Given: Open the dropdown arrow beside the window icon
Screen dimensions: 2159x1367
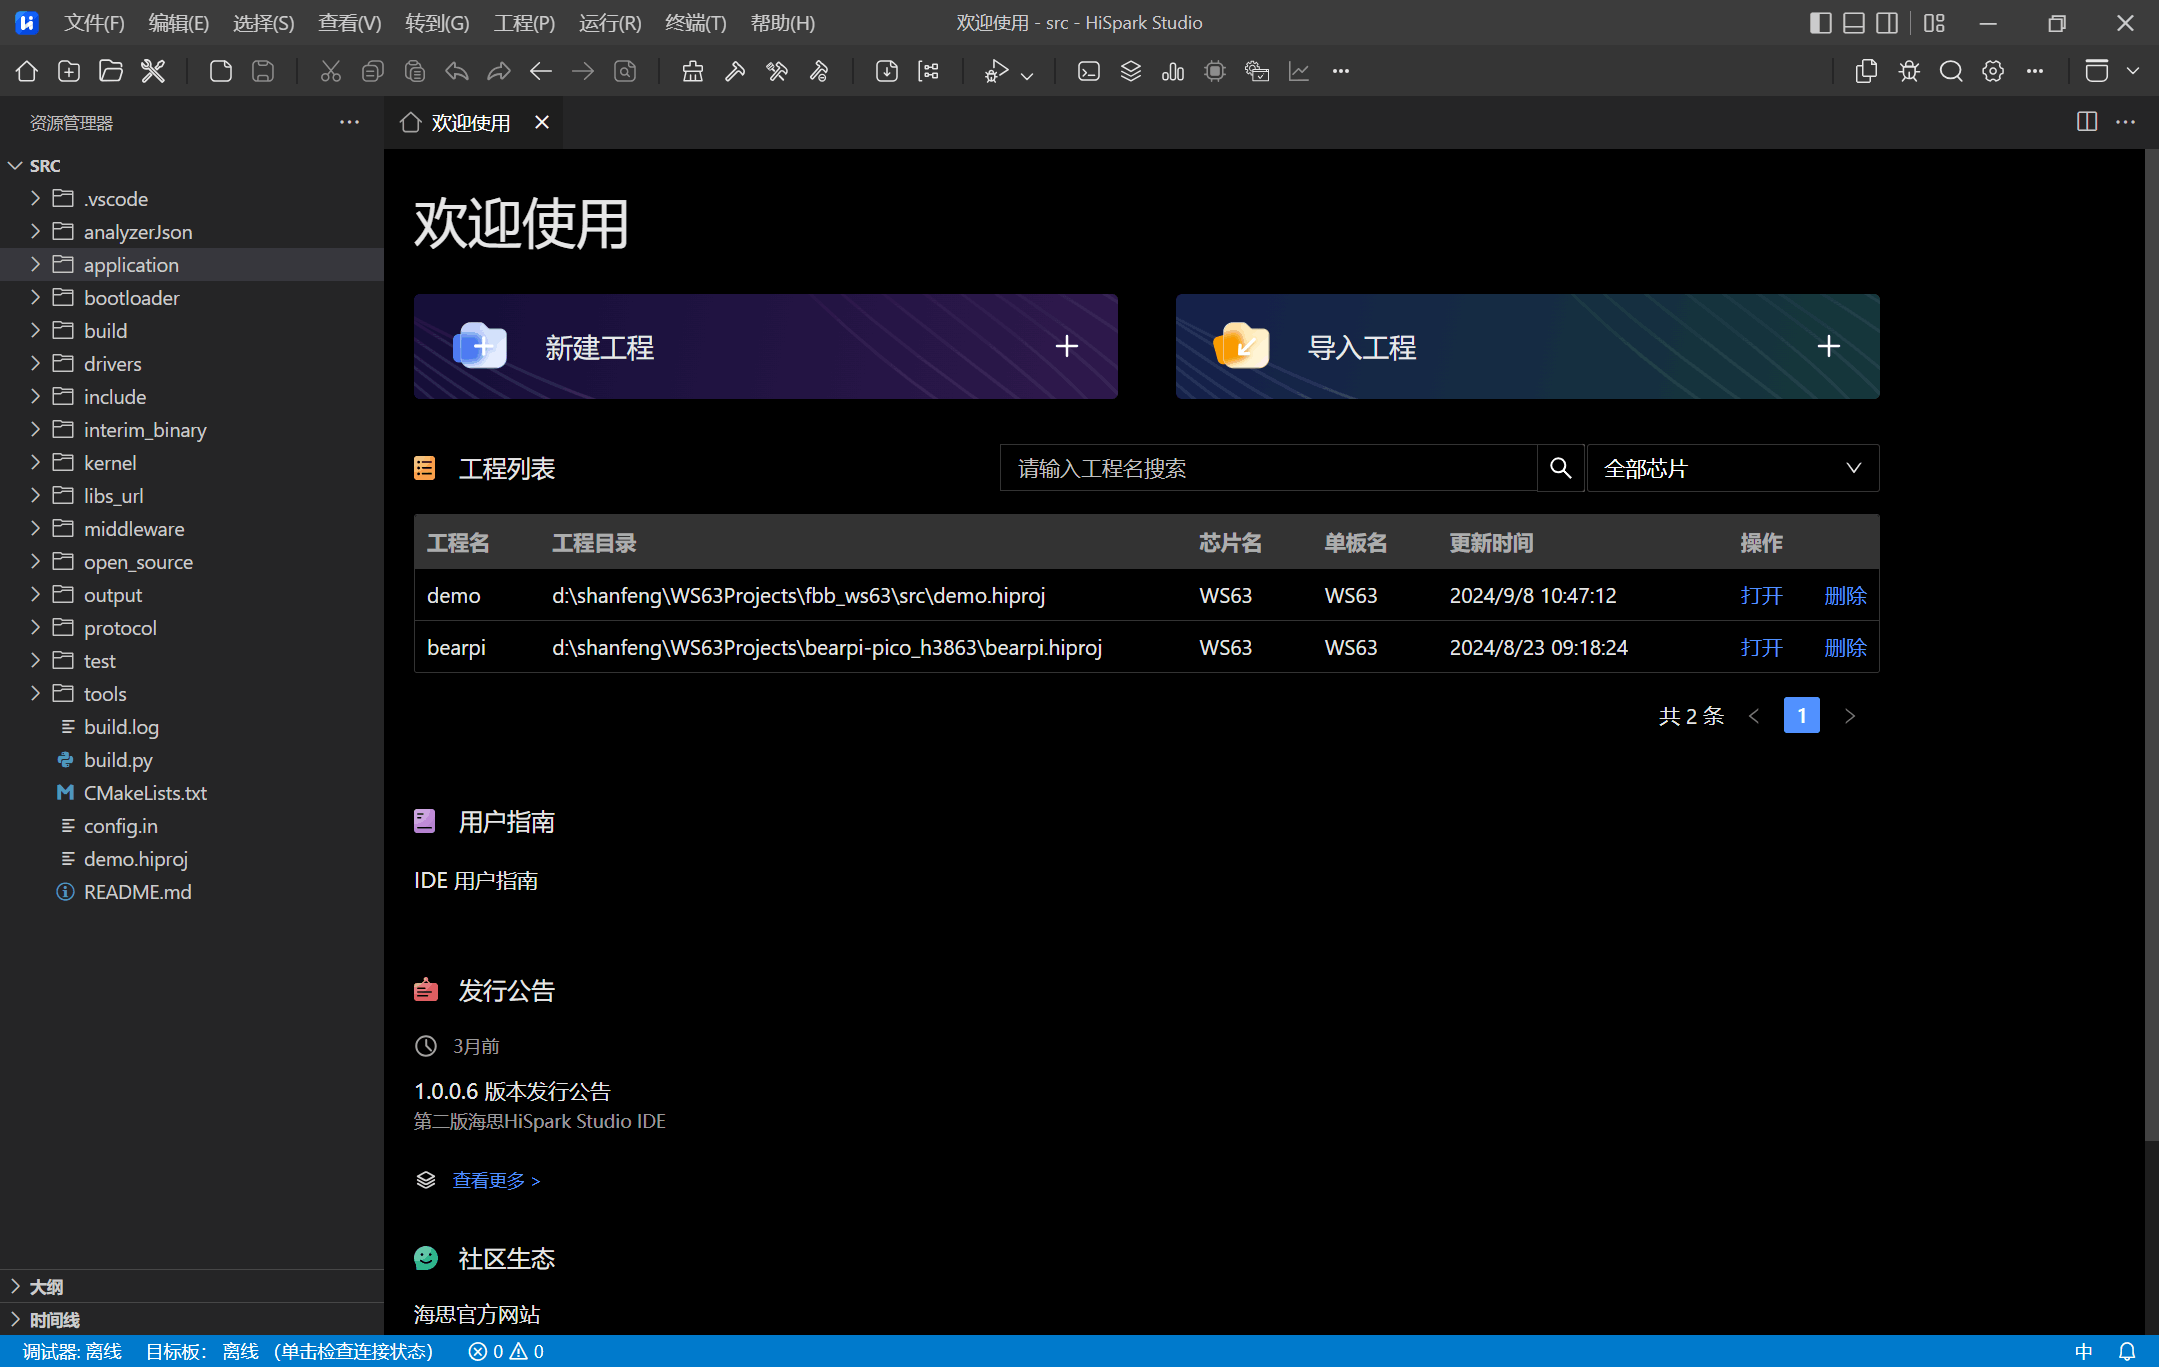Looking at the screenshot, I should click(2133, 71).
